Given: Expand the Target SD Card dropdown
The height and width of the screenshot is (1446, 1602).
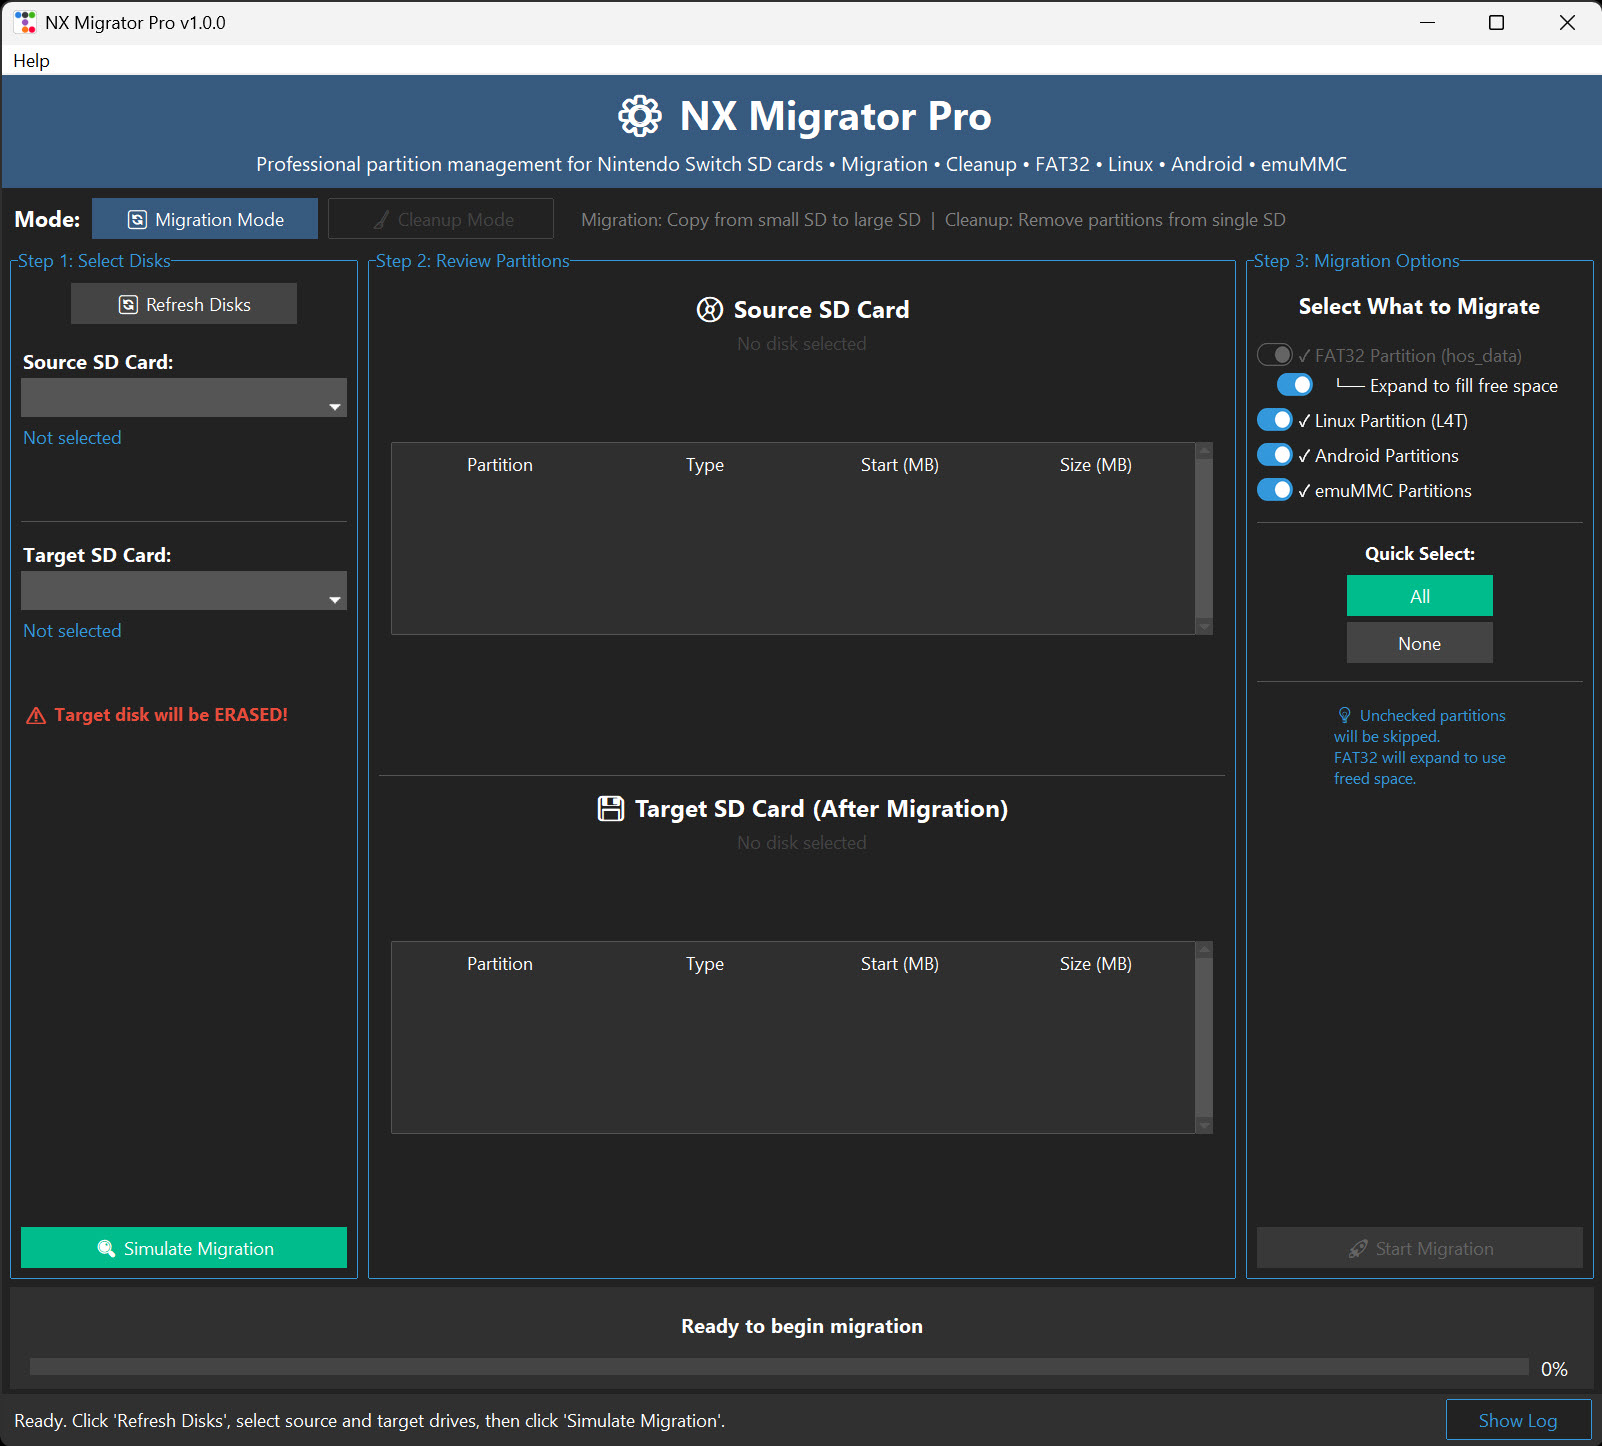Looking at the screenshot, I should point(184,591).
